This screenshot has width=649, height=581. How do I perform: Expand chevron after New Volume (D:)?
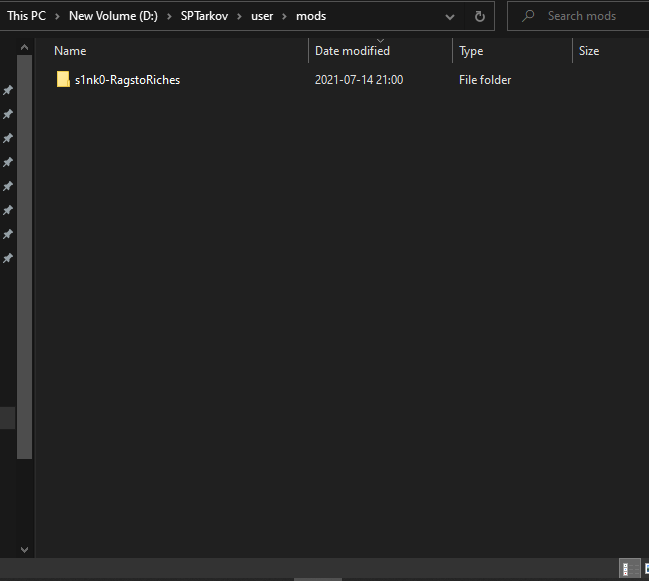[x=169, y=17]
